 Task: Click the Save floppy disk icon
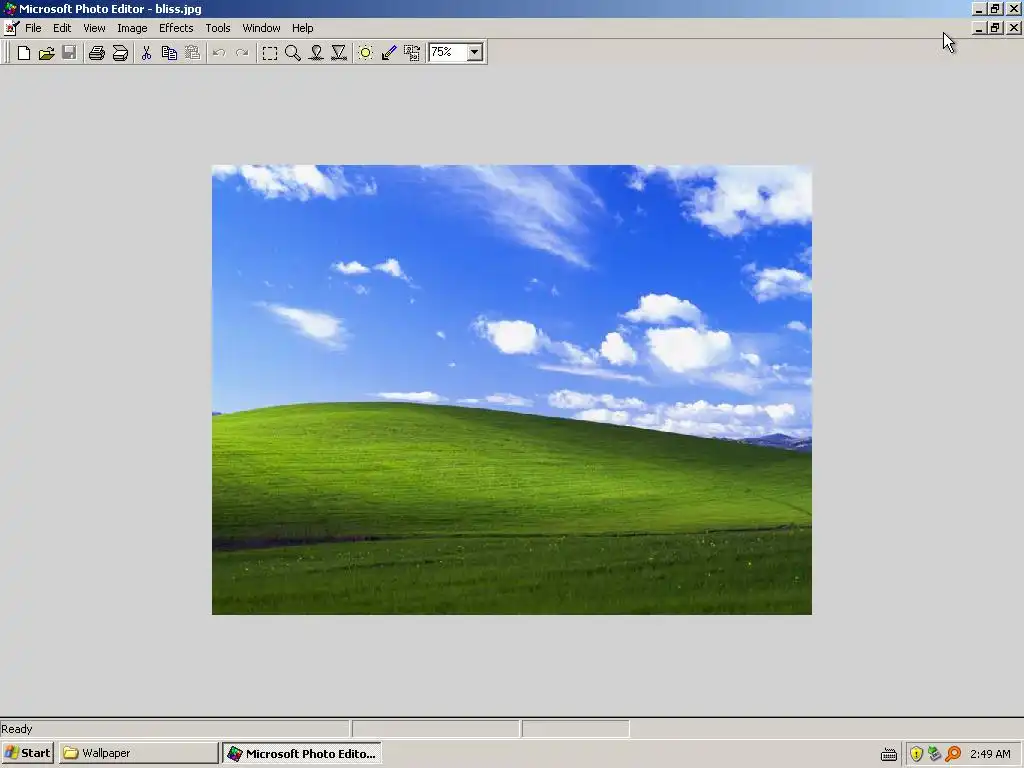click(x=69, y=53)
